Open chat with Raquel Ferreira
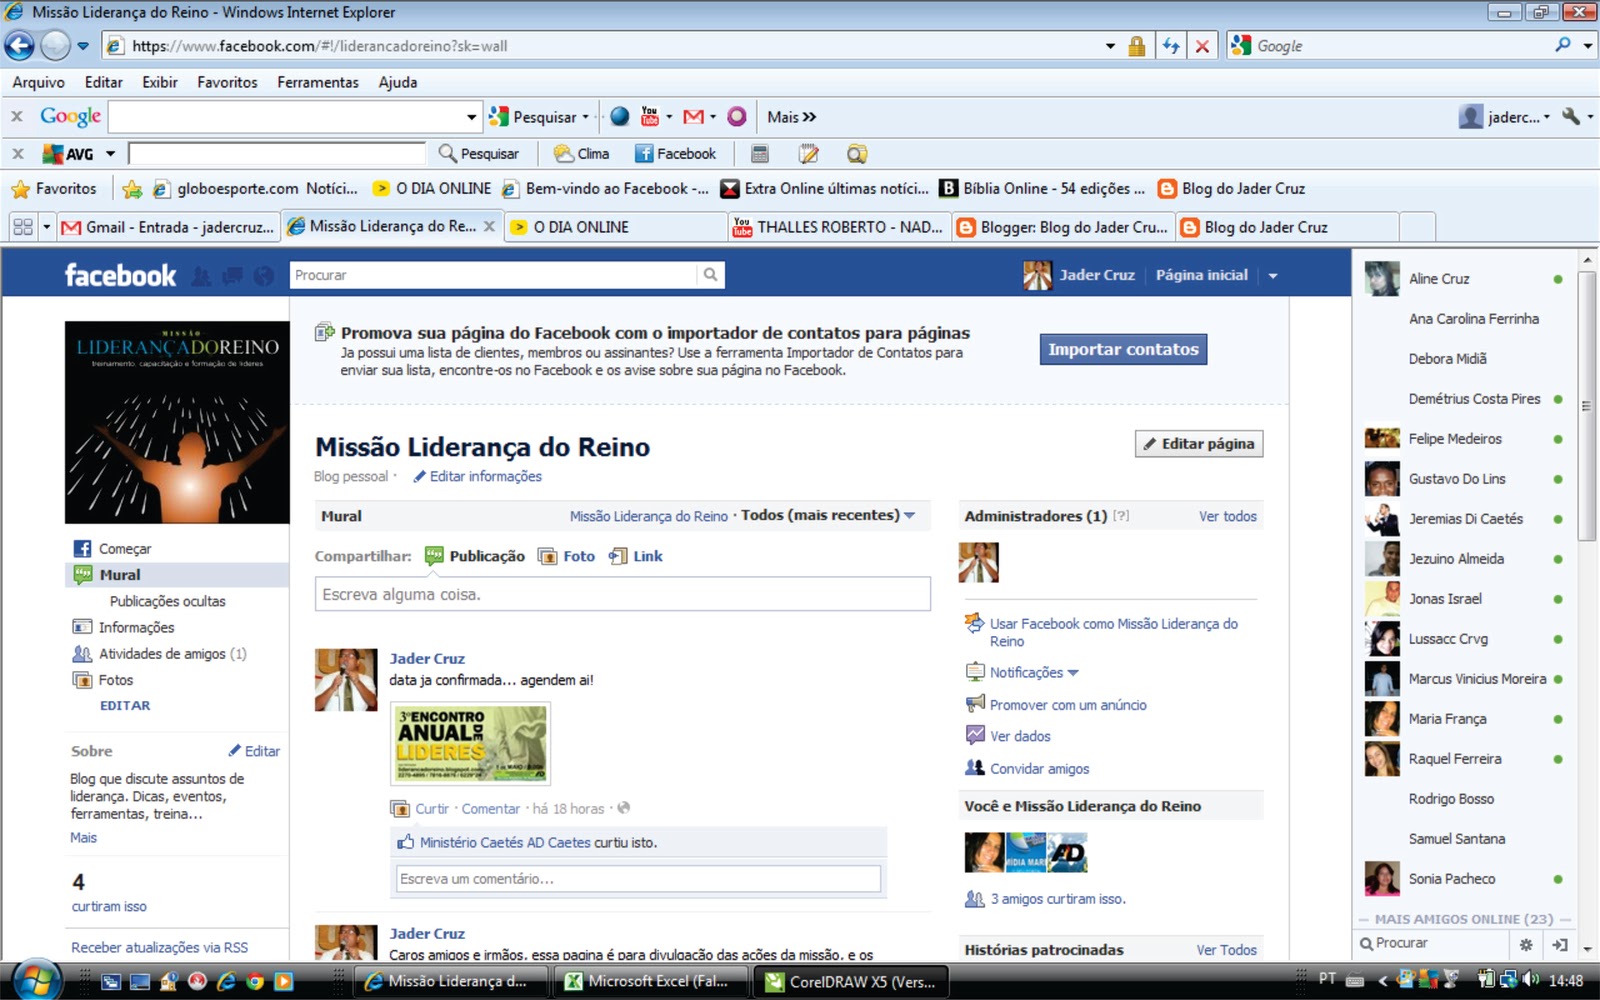The height and width of the screenshot is (1000, 1600). (x=1463, y=759)
